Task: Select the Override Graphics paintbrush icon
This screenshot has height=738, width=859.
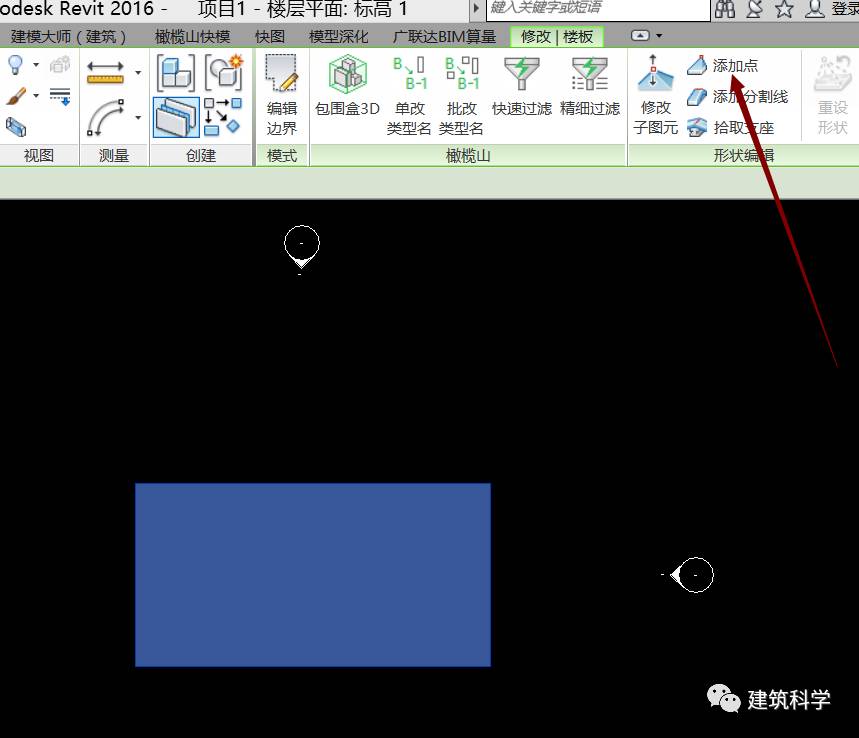Action: (x=16, y=96)
